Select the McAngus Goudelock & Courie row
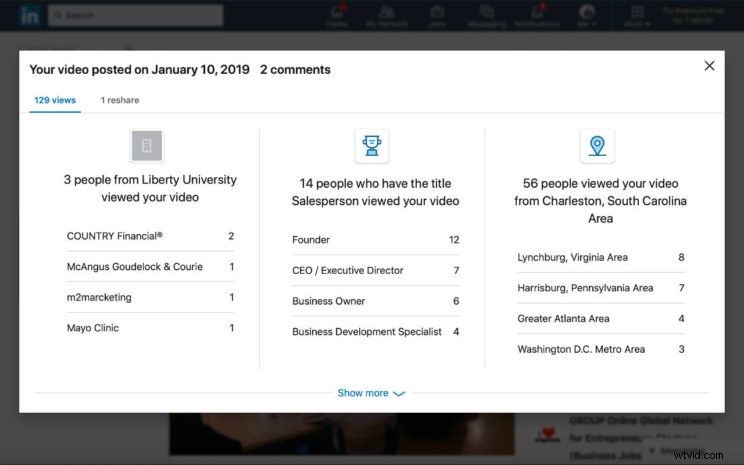This screenshot has width=744, height=465. pyautogui.click(x=150, y=267)
